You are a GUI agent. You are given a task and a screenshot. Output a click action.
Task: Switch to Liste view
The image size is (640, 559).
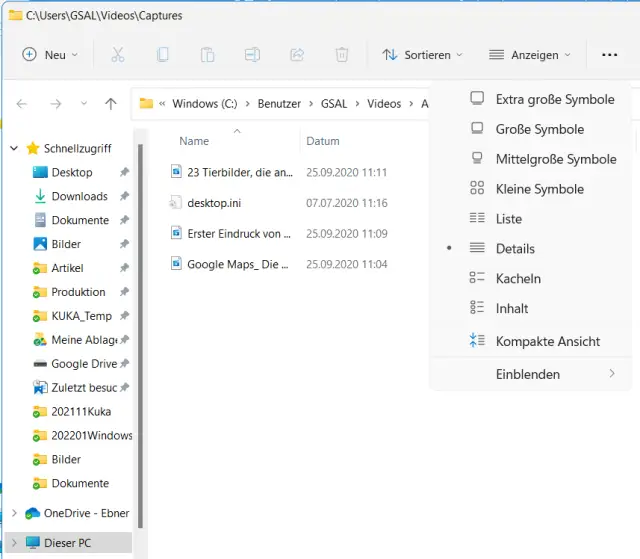point(508,219)
